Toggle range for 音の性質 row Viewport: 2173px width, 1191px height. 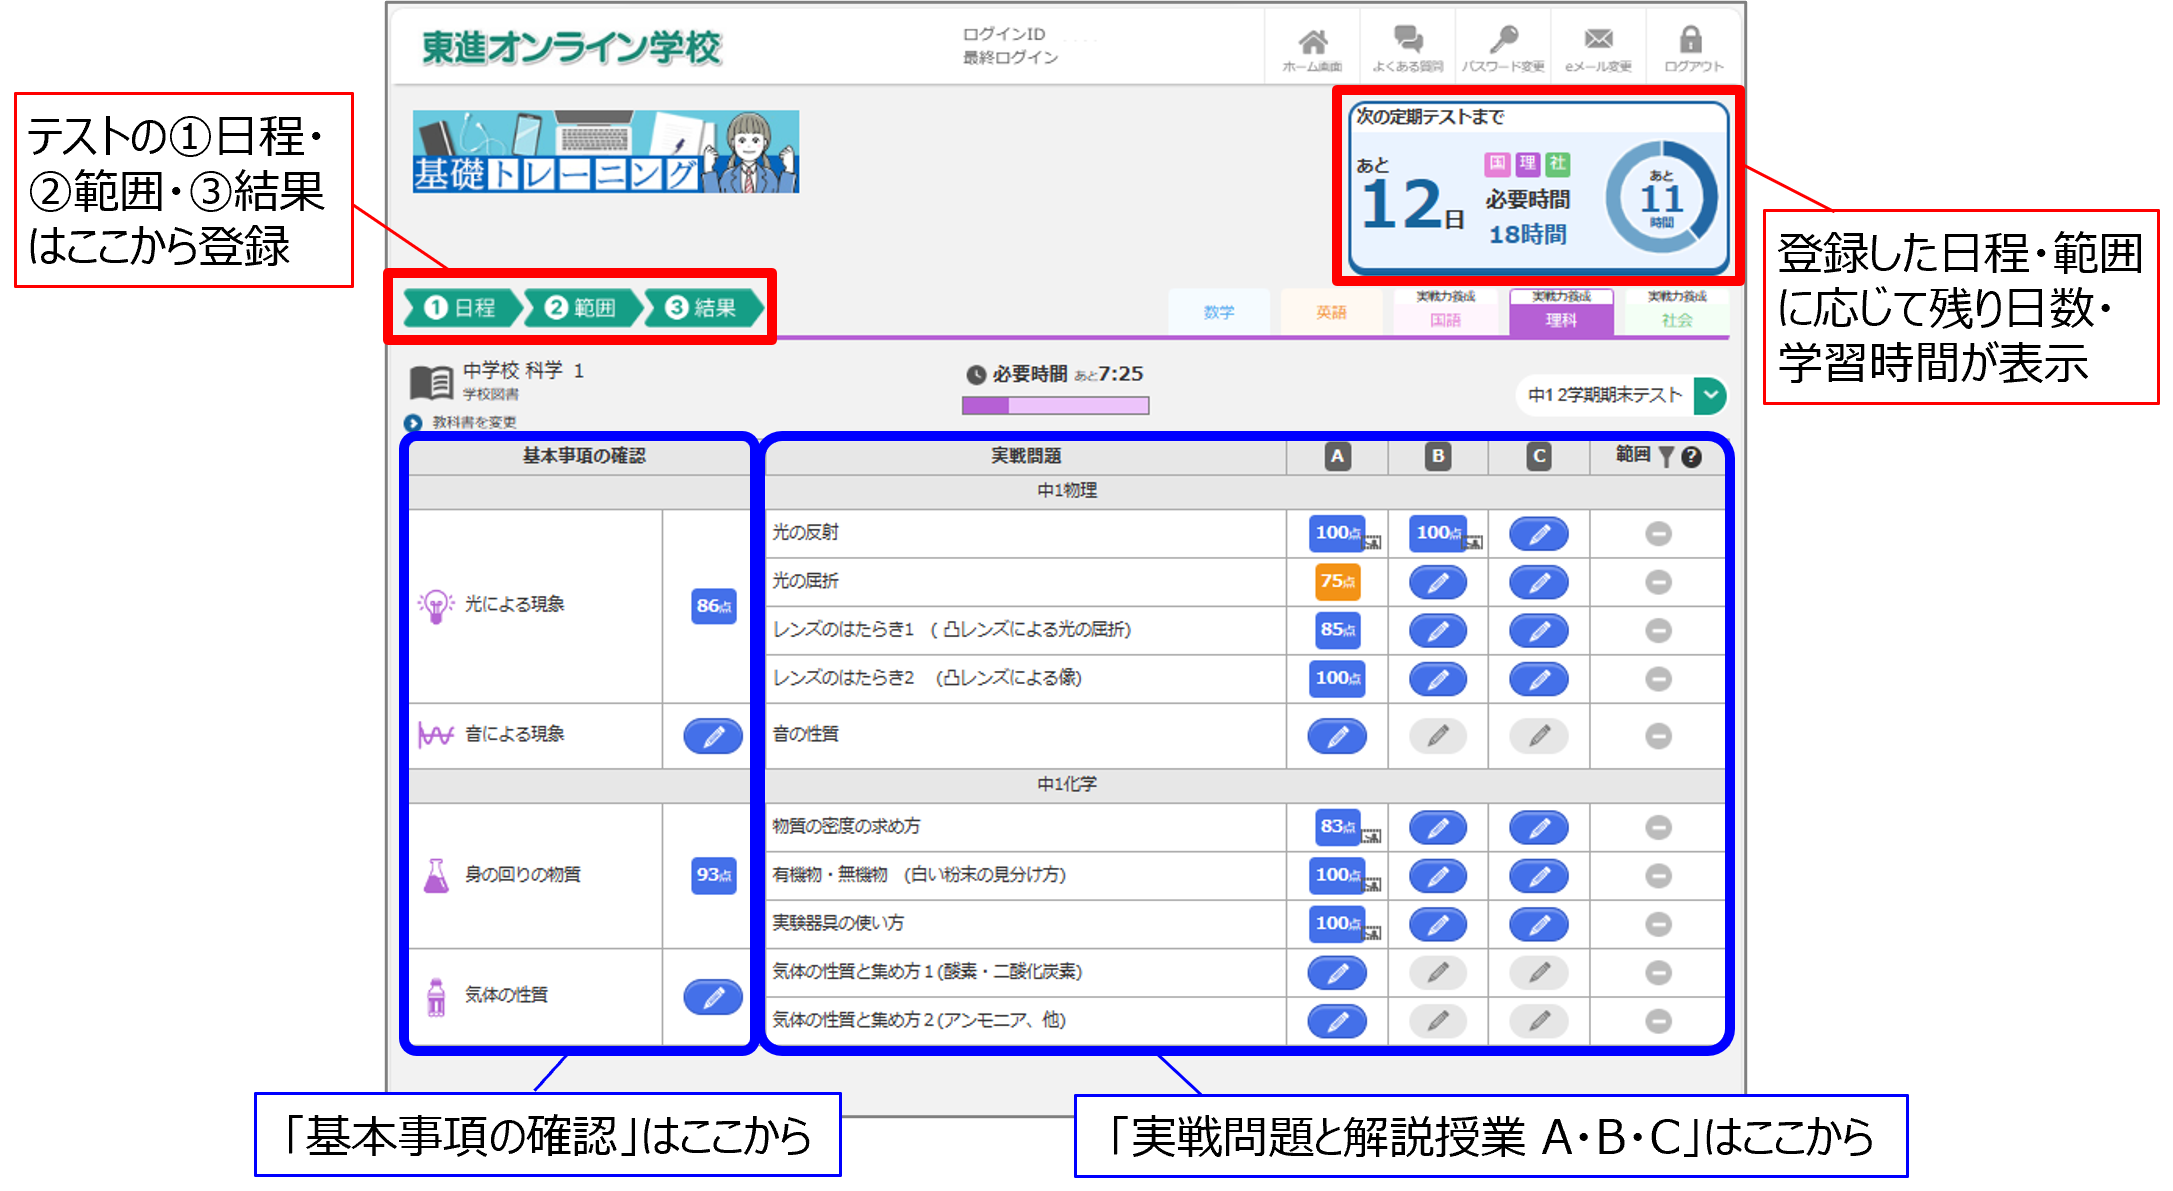point(1658,736)
